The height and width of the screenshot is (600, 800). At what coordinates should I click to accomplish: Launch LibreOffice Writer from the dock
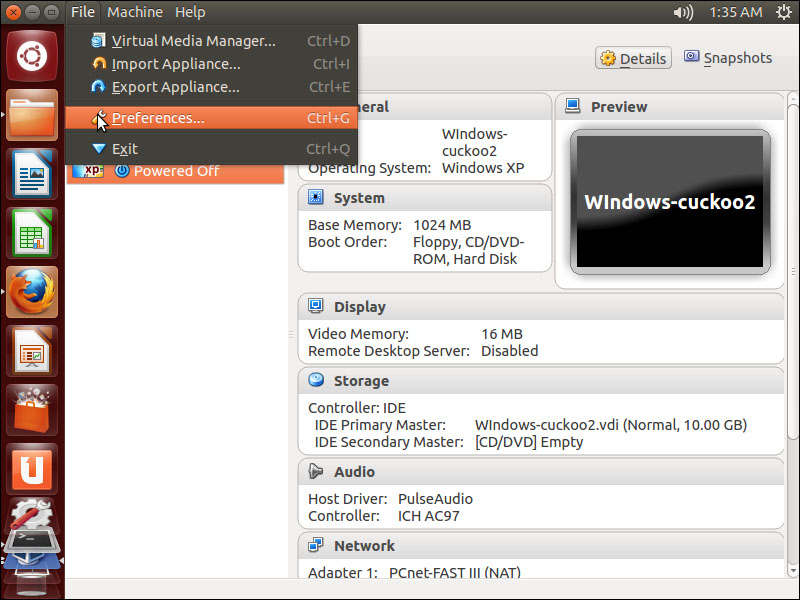click(32, 174)
